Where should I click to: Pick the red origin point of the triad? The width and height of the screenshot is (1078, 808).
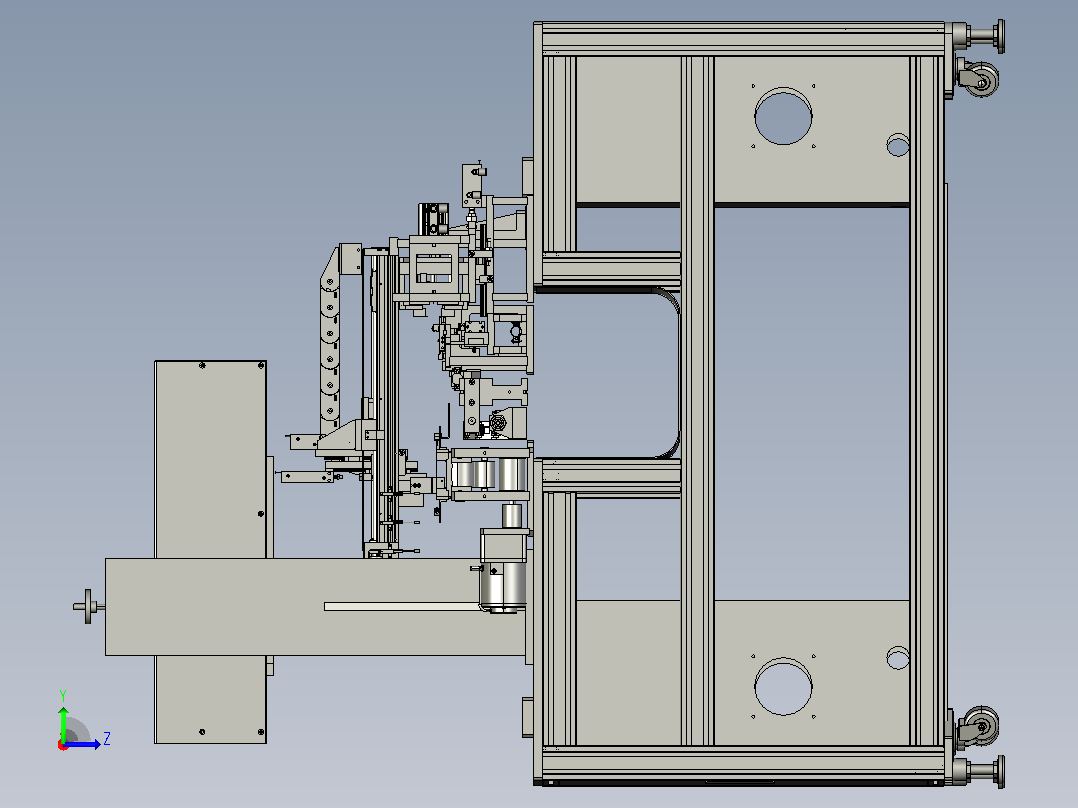[62, 745]
